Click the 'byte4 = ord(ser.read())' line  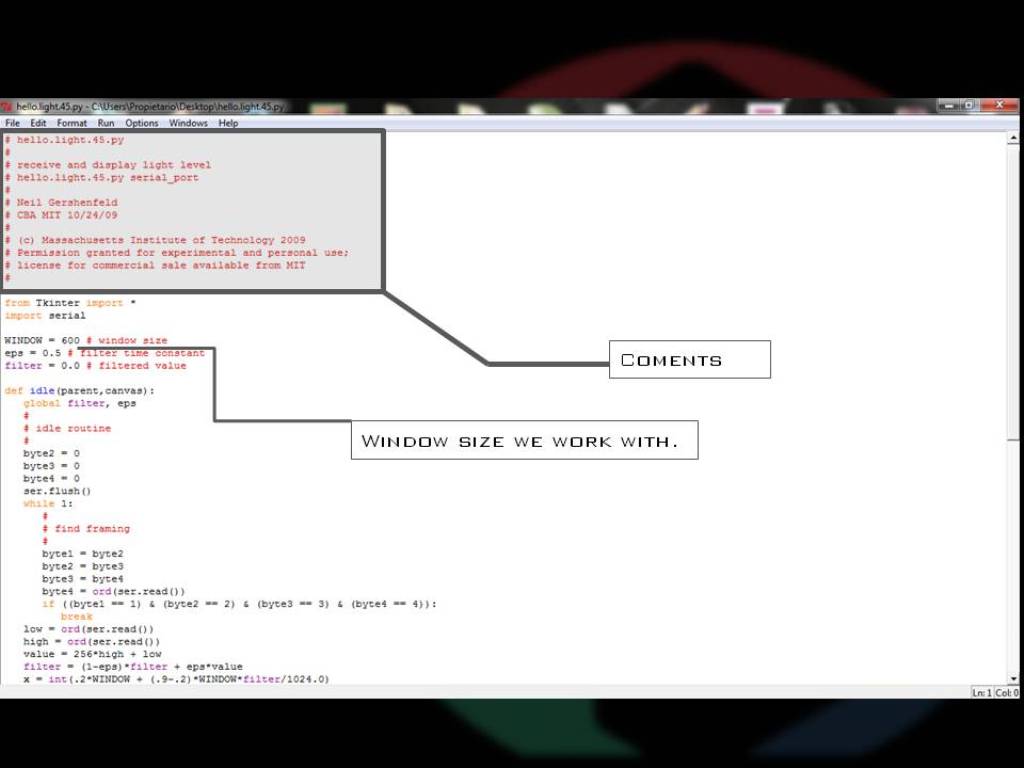tap(114, 592)
